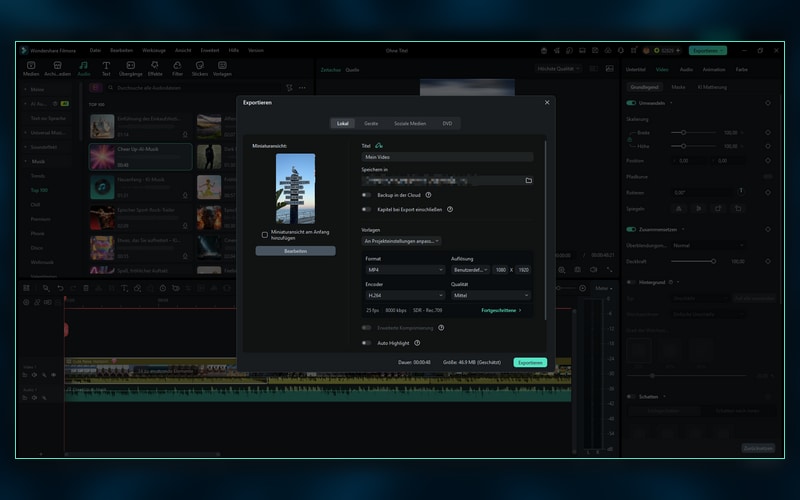Click the audio filter icon beside search
Viewport: 800px width, 500px height.
289,88
